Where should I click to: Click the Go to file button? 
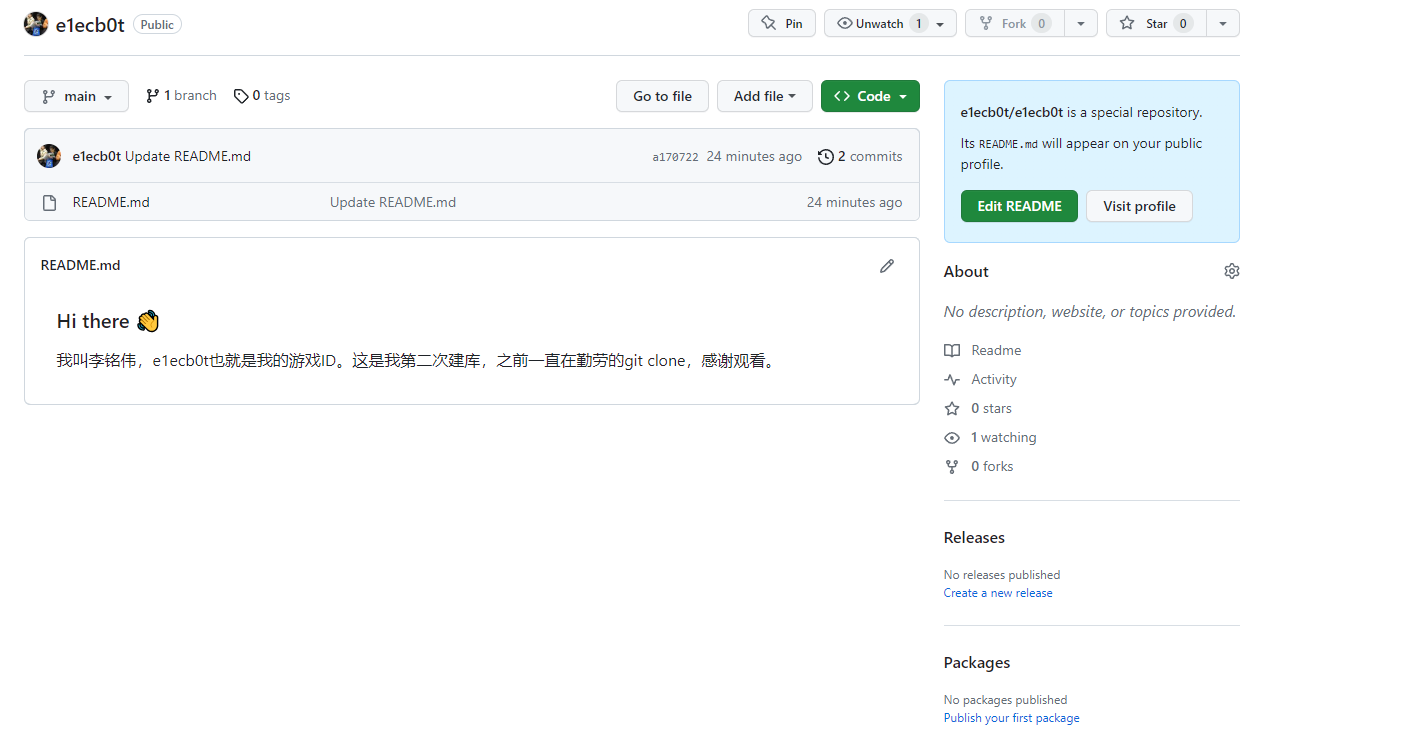tap(662, 96)
